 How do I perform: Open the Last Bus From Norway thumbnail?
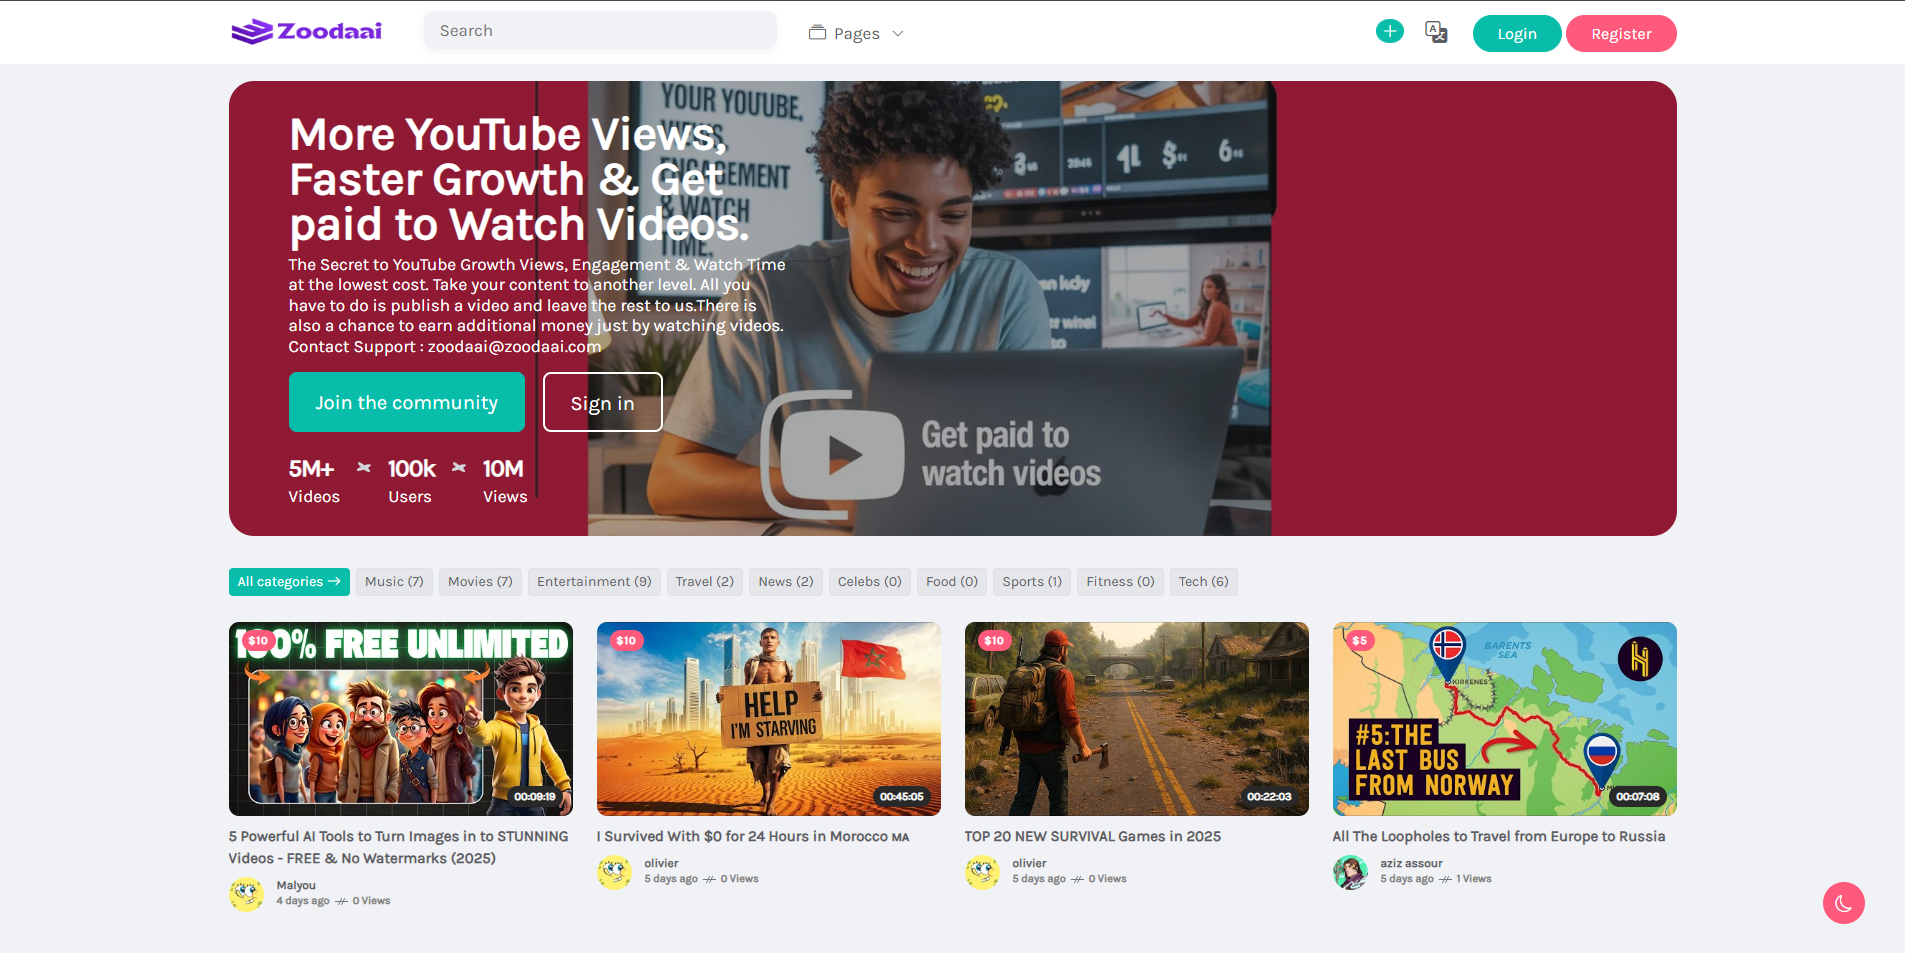(1505, 719)
